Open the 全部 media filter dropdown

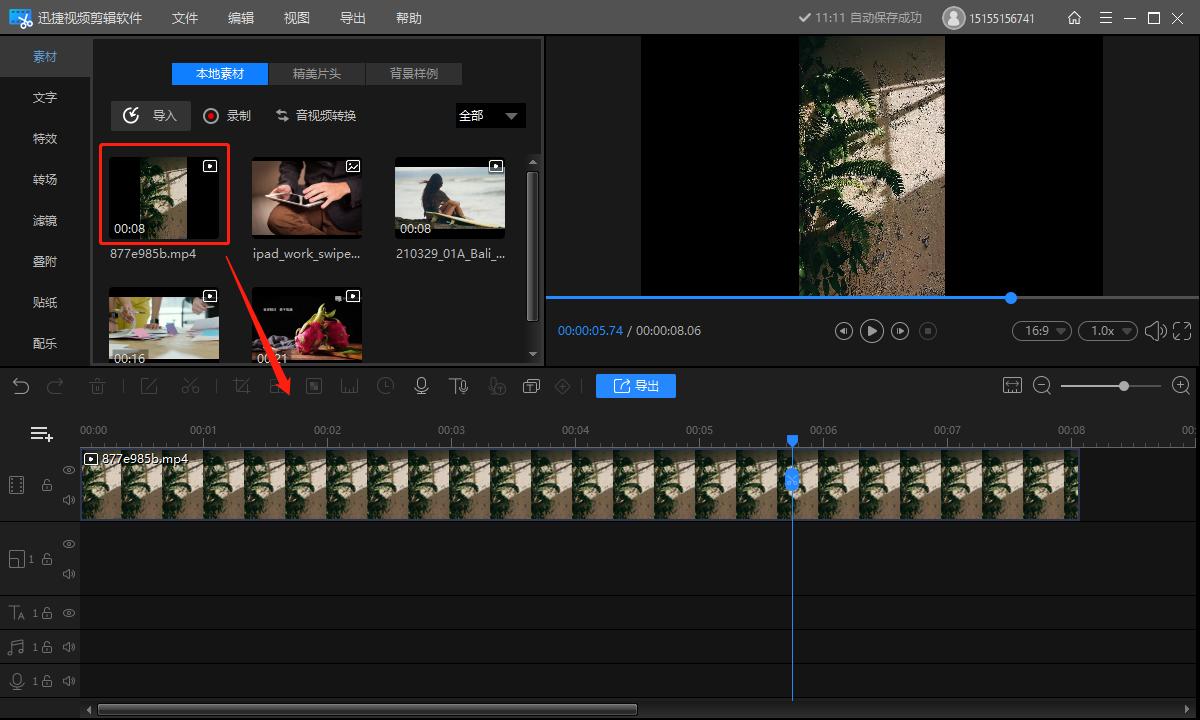click(490, 116)
